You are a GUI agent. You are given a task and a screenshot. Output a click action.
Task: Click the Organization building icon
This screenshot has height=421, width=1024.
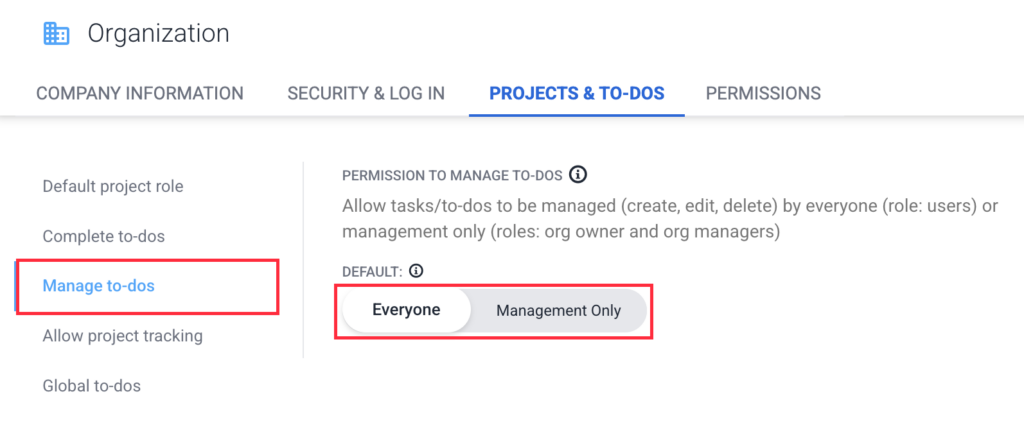[56, 33]
